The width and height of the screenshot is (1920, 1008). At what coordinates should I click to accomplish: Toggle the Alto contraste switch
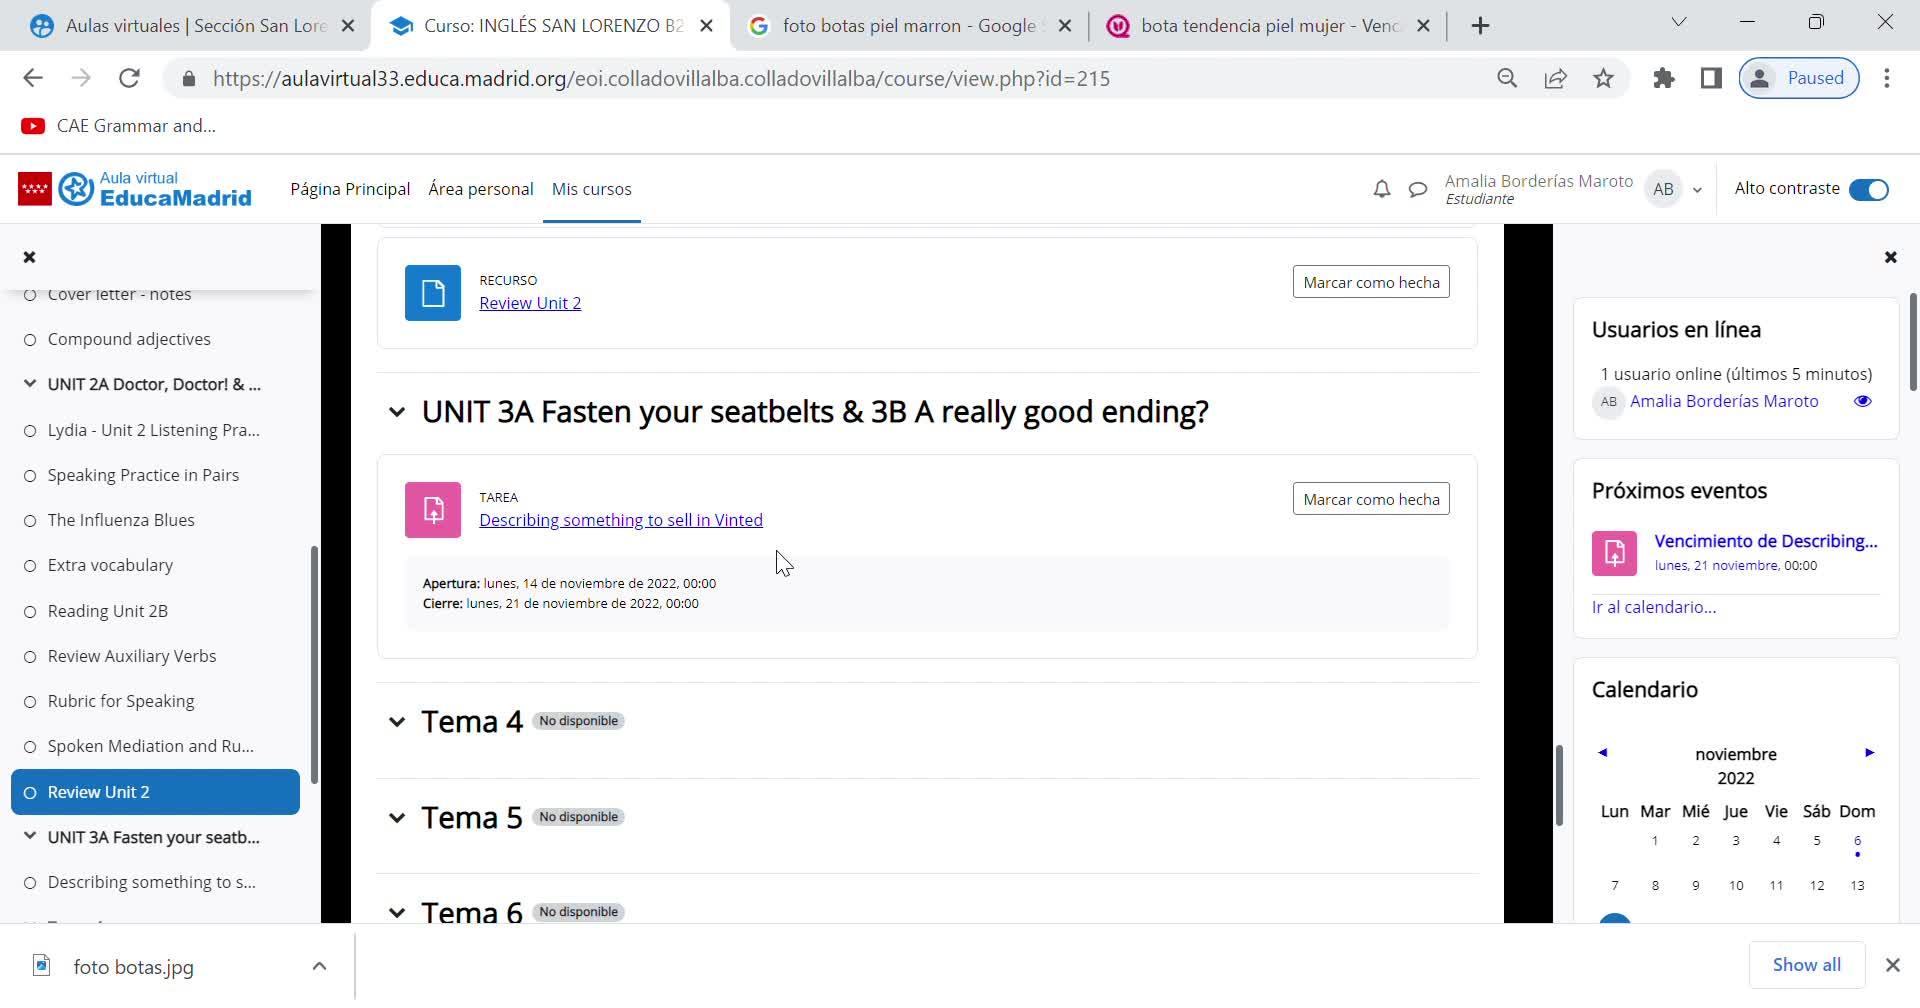(1868, 189)
